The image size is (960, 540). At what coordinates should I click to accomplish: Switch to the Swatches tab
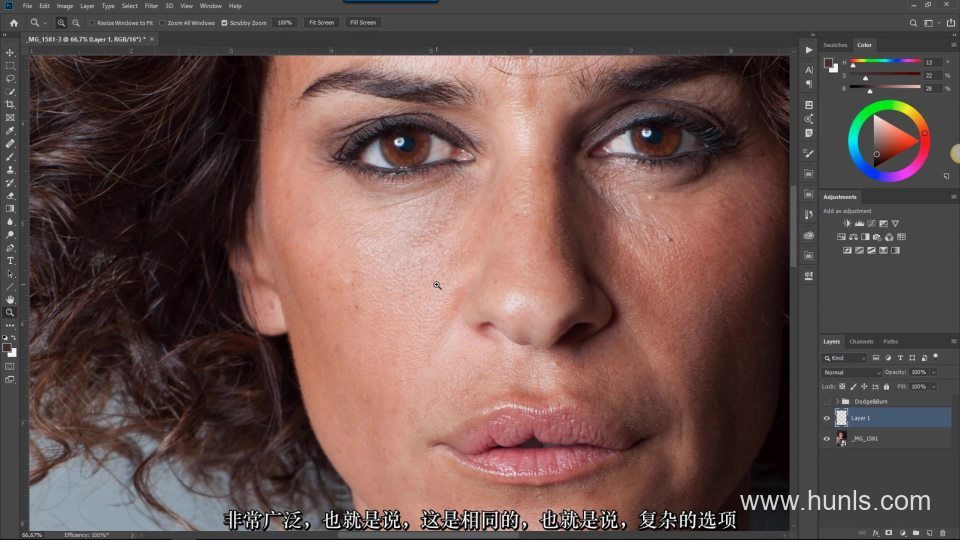pos(835,45)
